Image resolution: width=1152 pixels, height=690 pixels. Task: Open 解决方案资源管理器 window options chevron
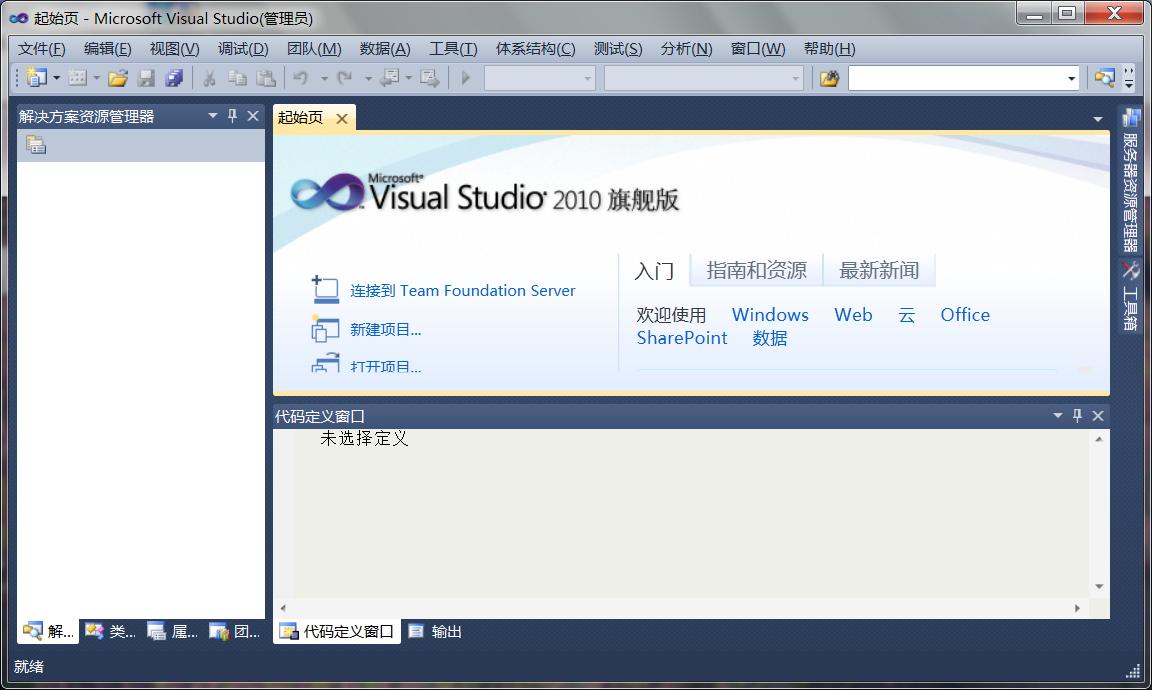(x=211, y=115)
